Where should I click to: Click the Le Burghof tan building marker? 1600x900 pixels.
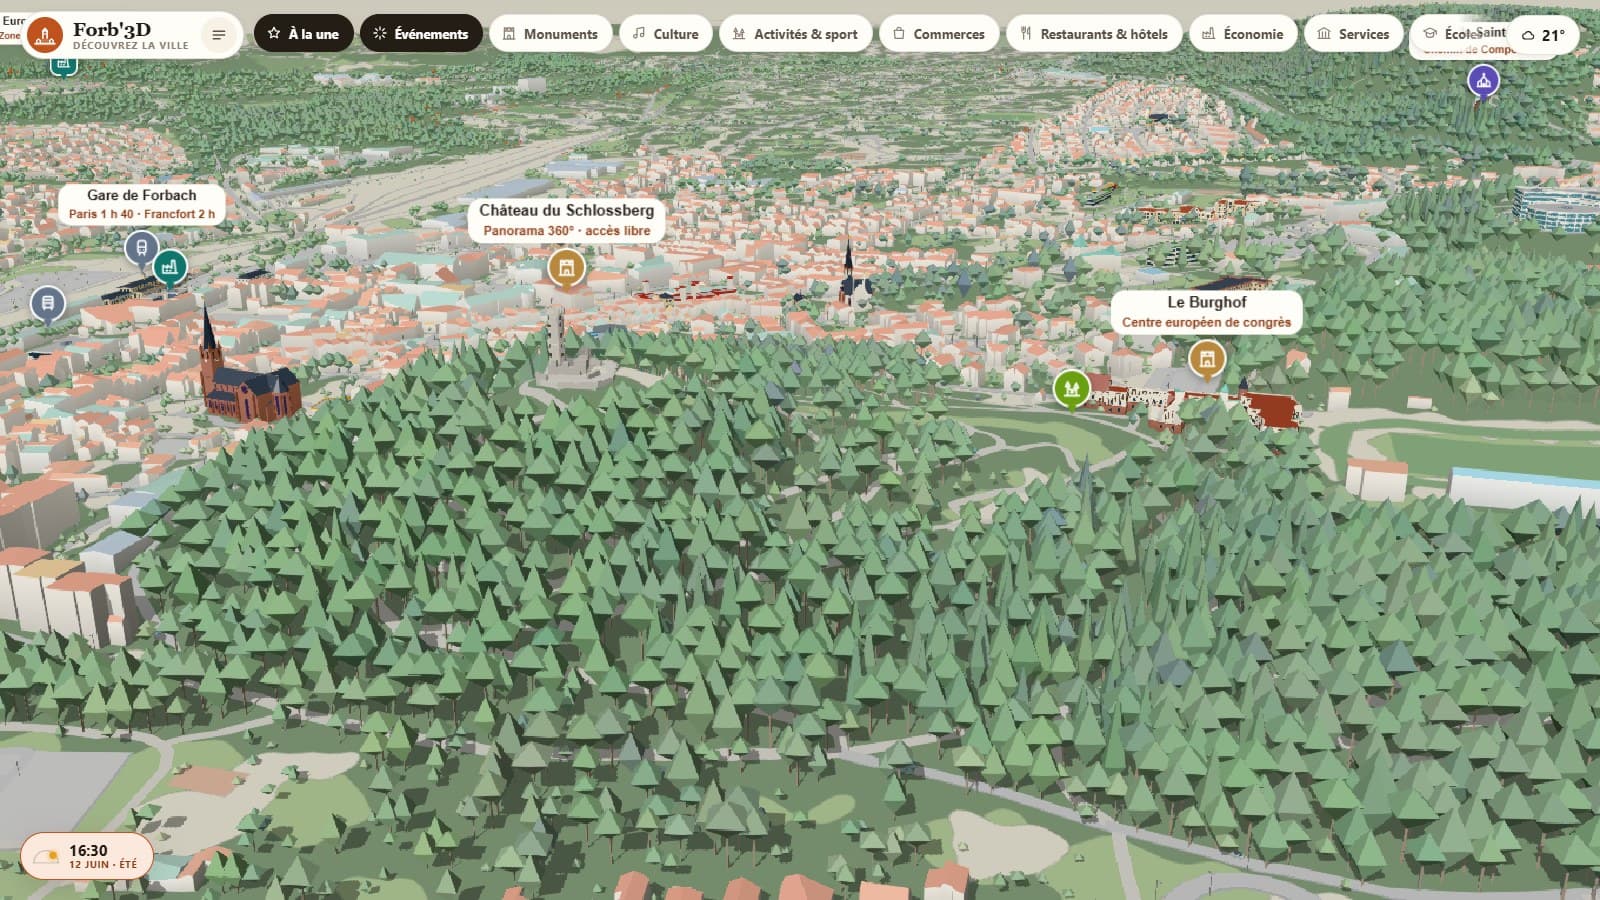pos(1206,358)
